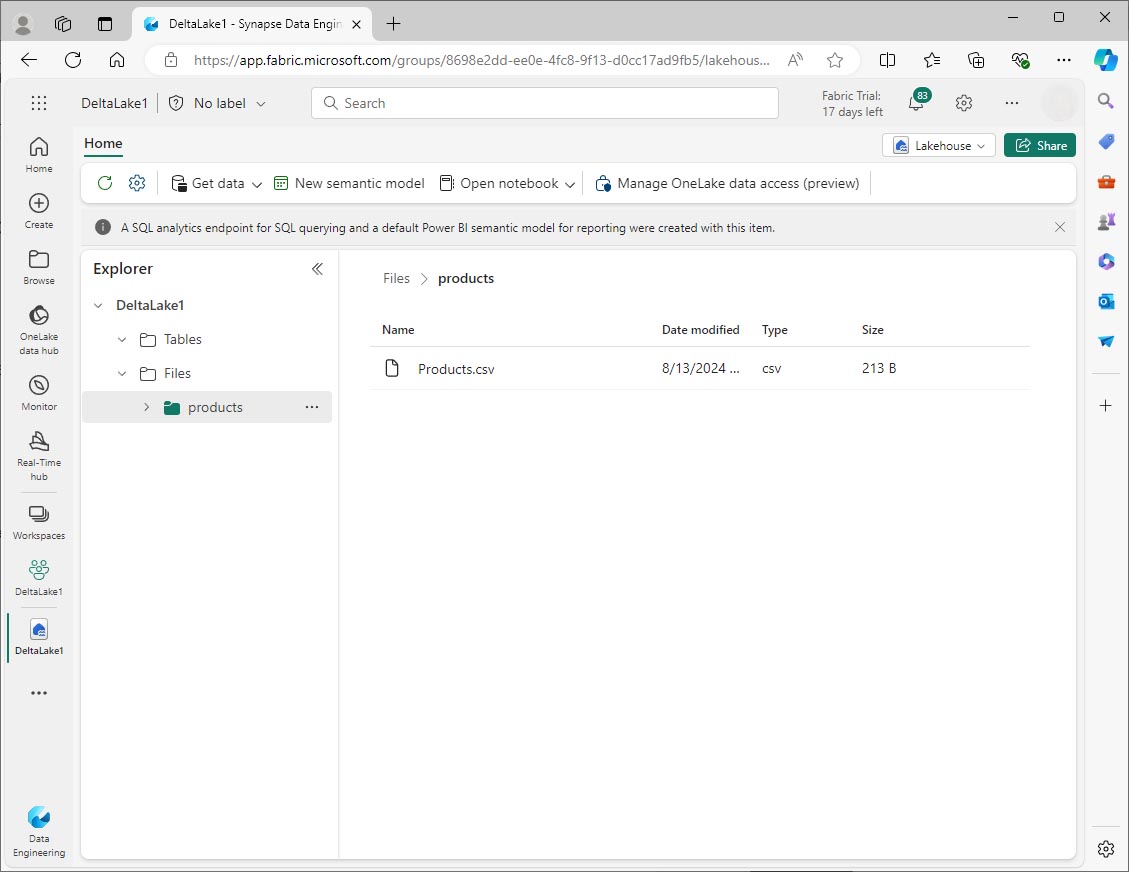Collapse the Tables folder chevron
This screenshot has height=872, width=1129.
[122, 339]
